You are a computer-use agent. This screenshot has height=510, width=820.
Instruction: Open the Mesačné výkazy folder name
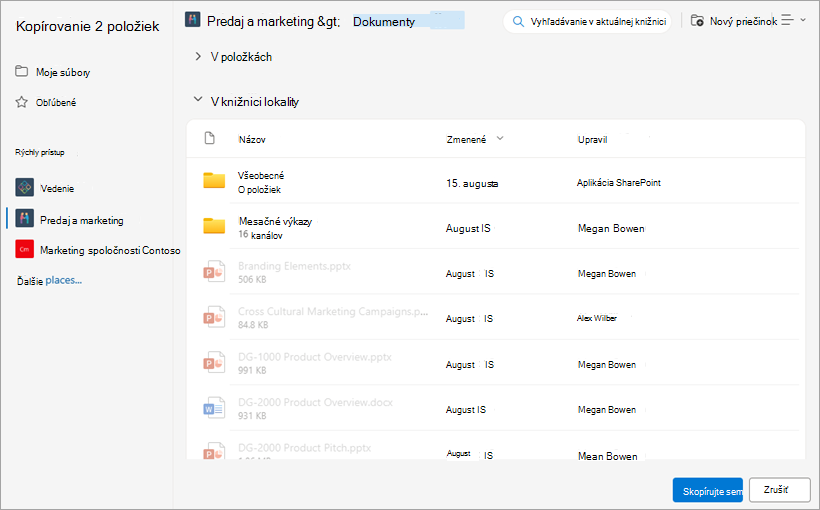click(275, 221)
